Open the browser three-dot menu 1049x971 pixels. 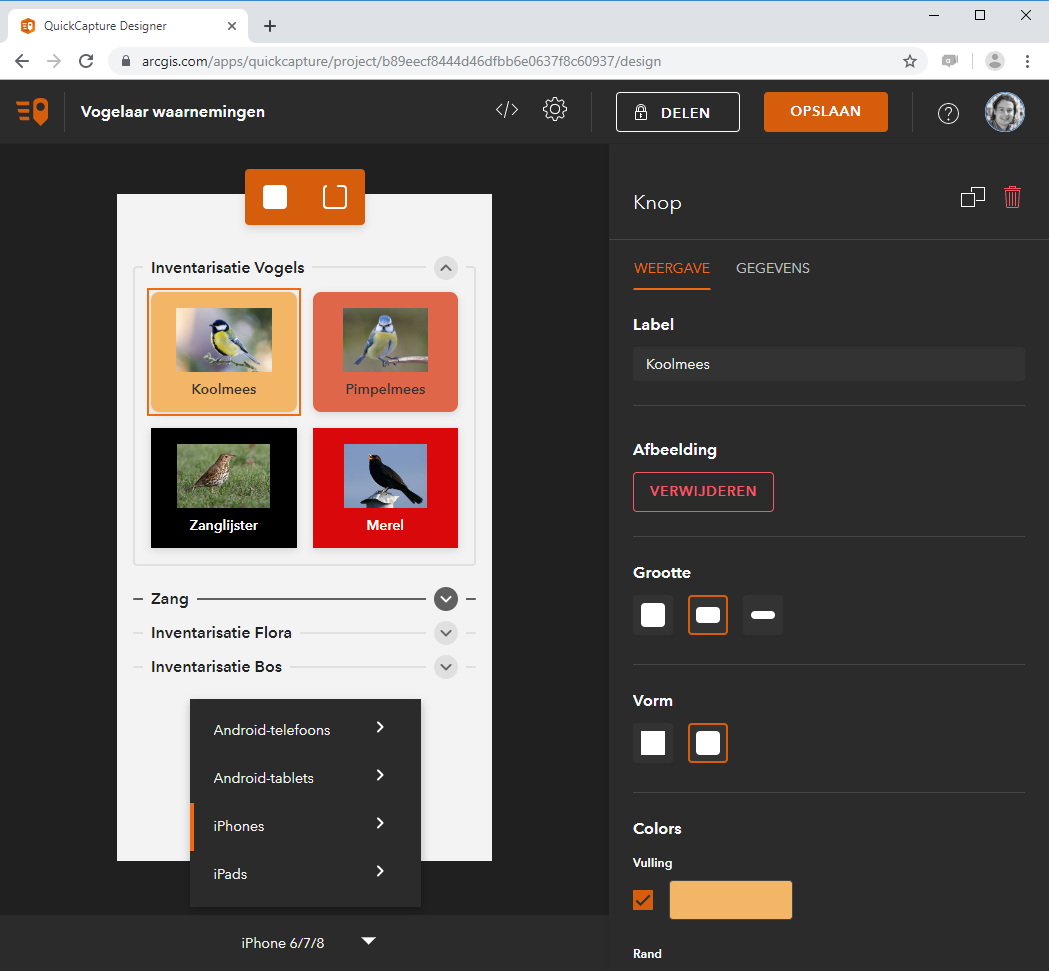(1028, 62)
